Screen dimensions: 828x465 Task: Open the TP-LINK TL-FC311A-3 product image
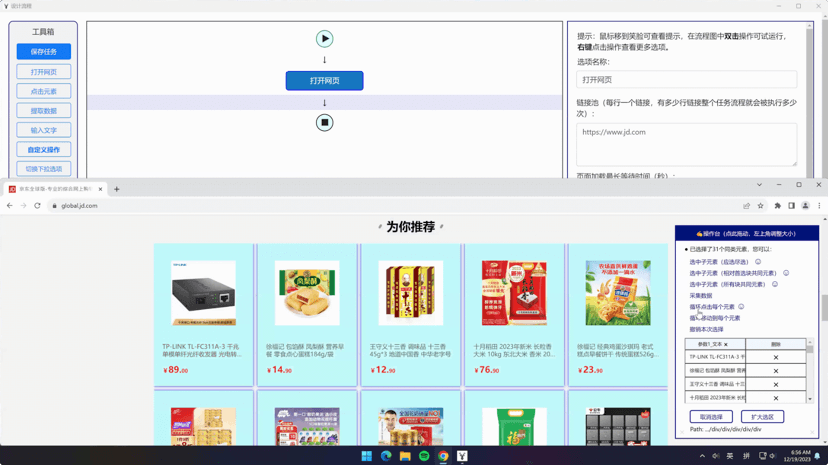(x=203, y=293)
